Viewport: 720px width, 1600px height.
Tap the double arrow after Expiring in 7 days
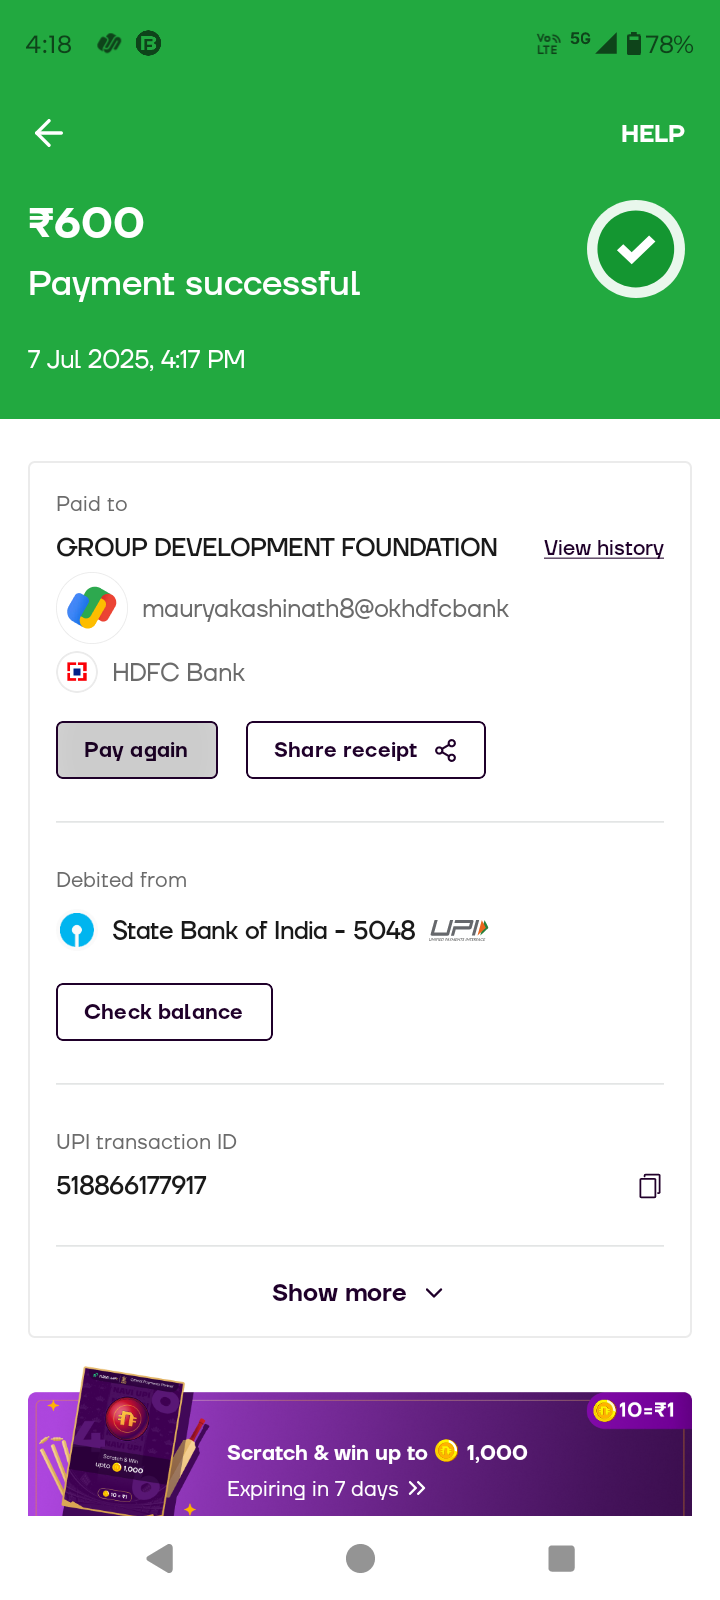coord(417,1489)
